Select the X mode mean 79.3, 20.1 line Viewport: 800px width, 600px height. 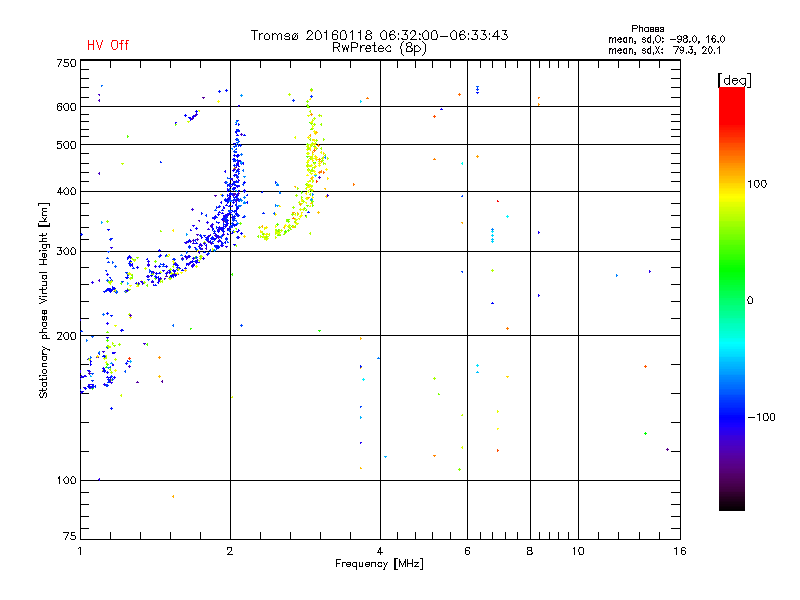[665, 50]
